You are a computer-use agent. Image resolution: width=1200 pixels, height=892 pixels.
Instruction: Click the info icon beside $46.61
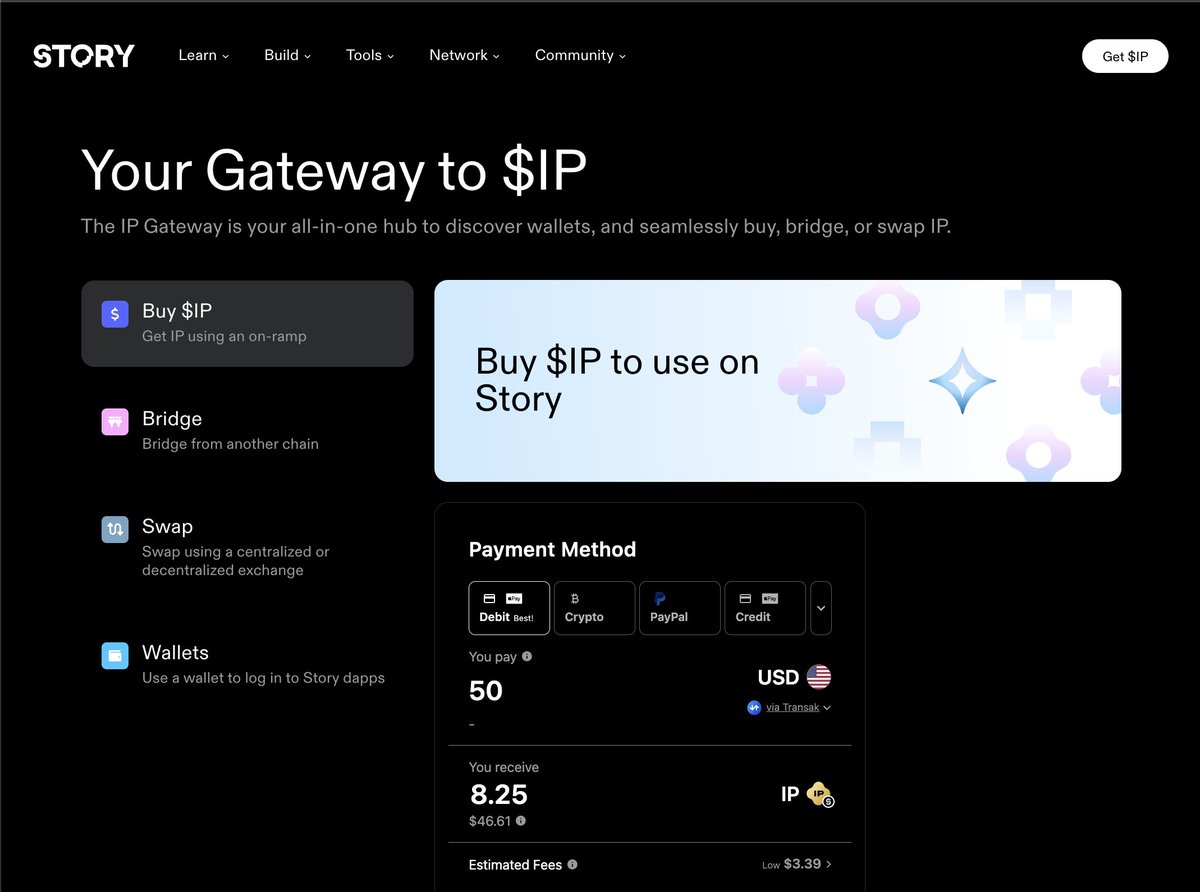click(x=521, y=821)
